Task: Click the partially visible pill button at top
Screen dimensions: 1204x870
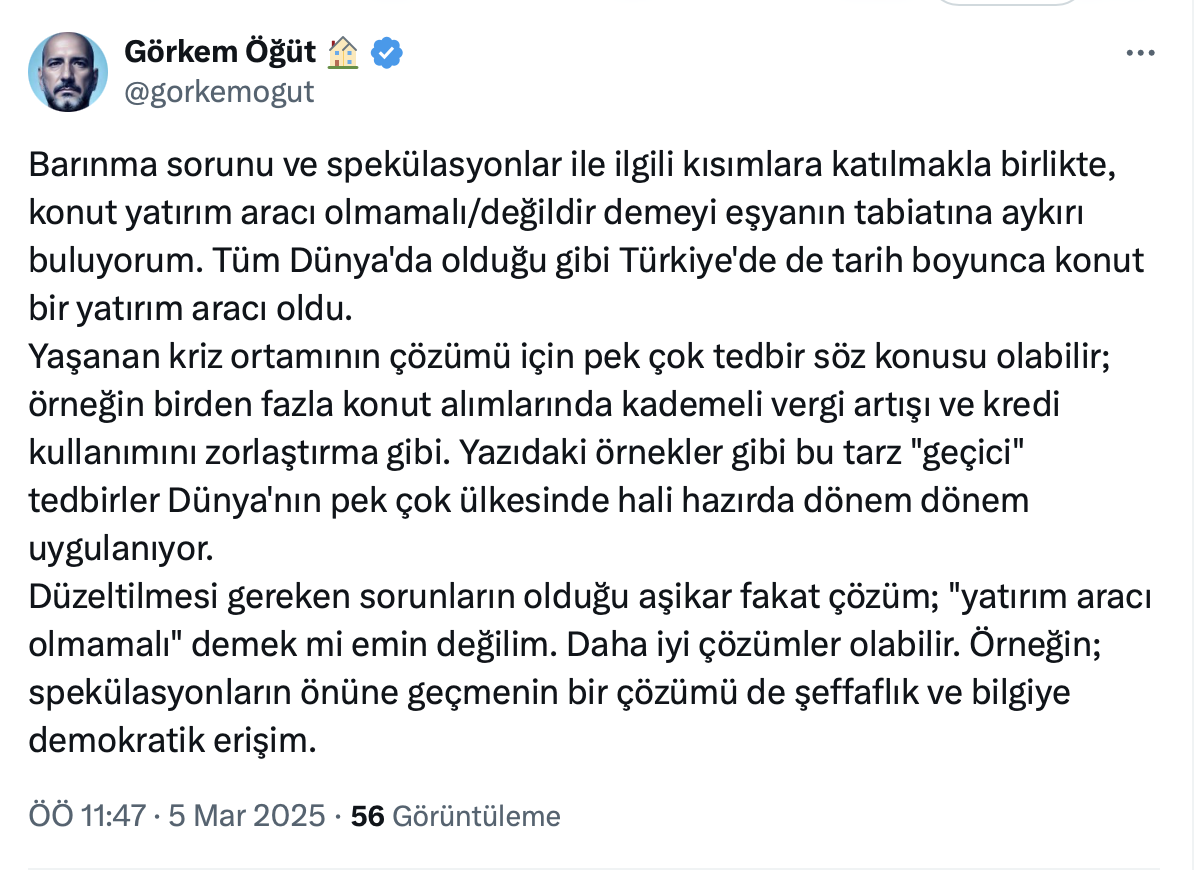Action: (1010, 4)
